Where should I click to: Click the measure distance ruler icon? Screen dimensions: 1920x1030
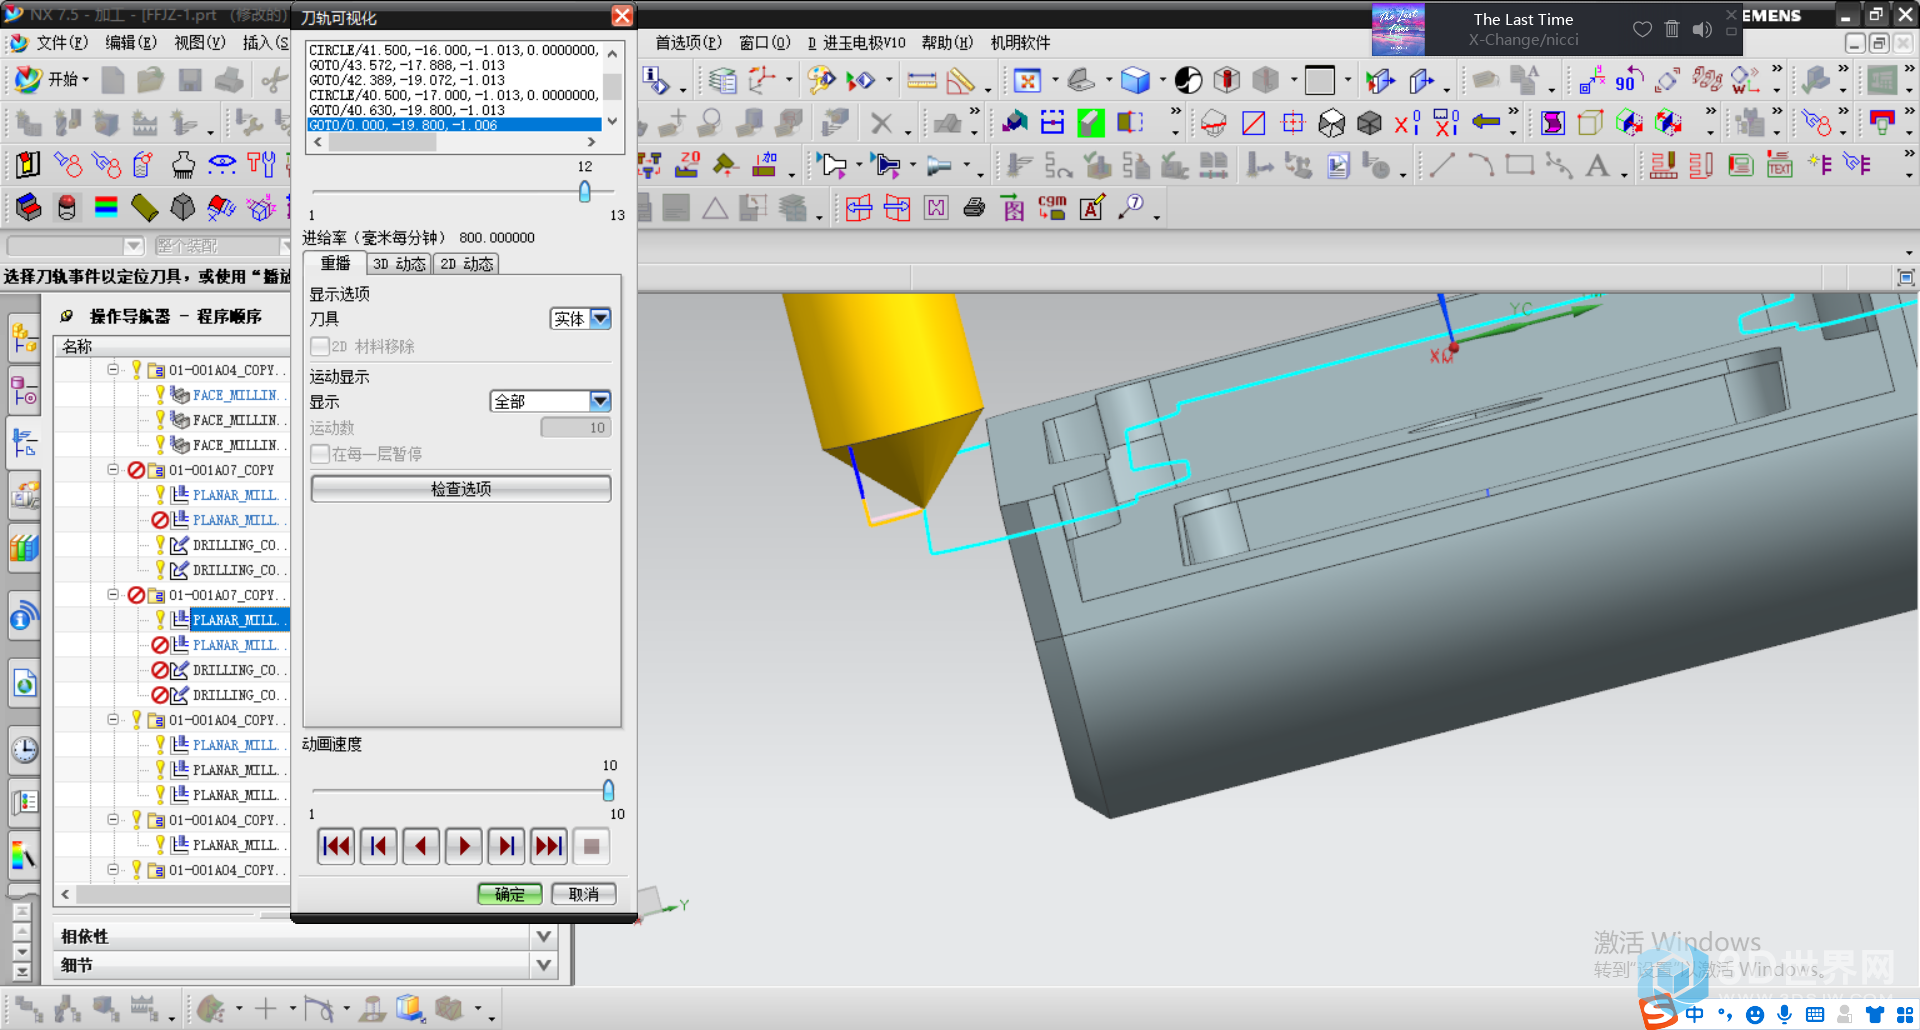921,80
